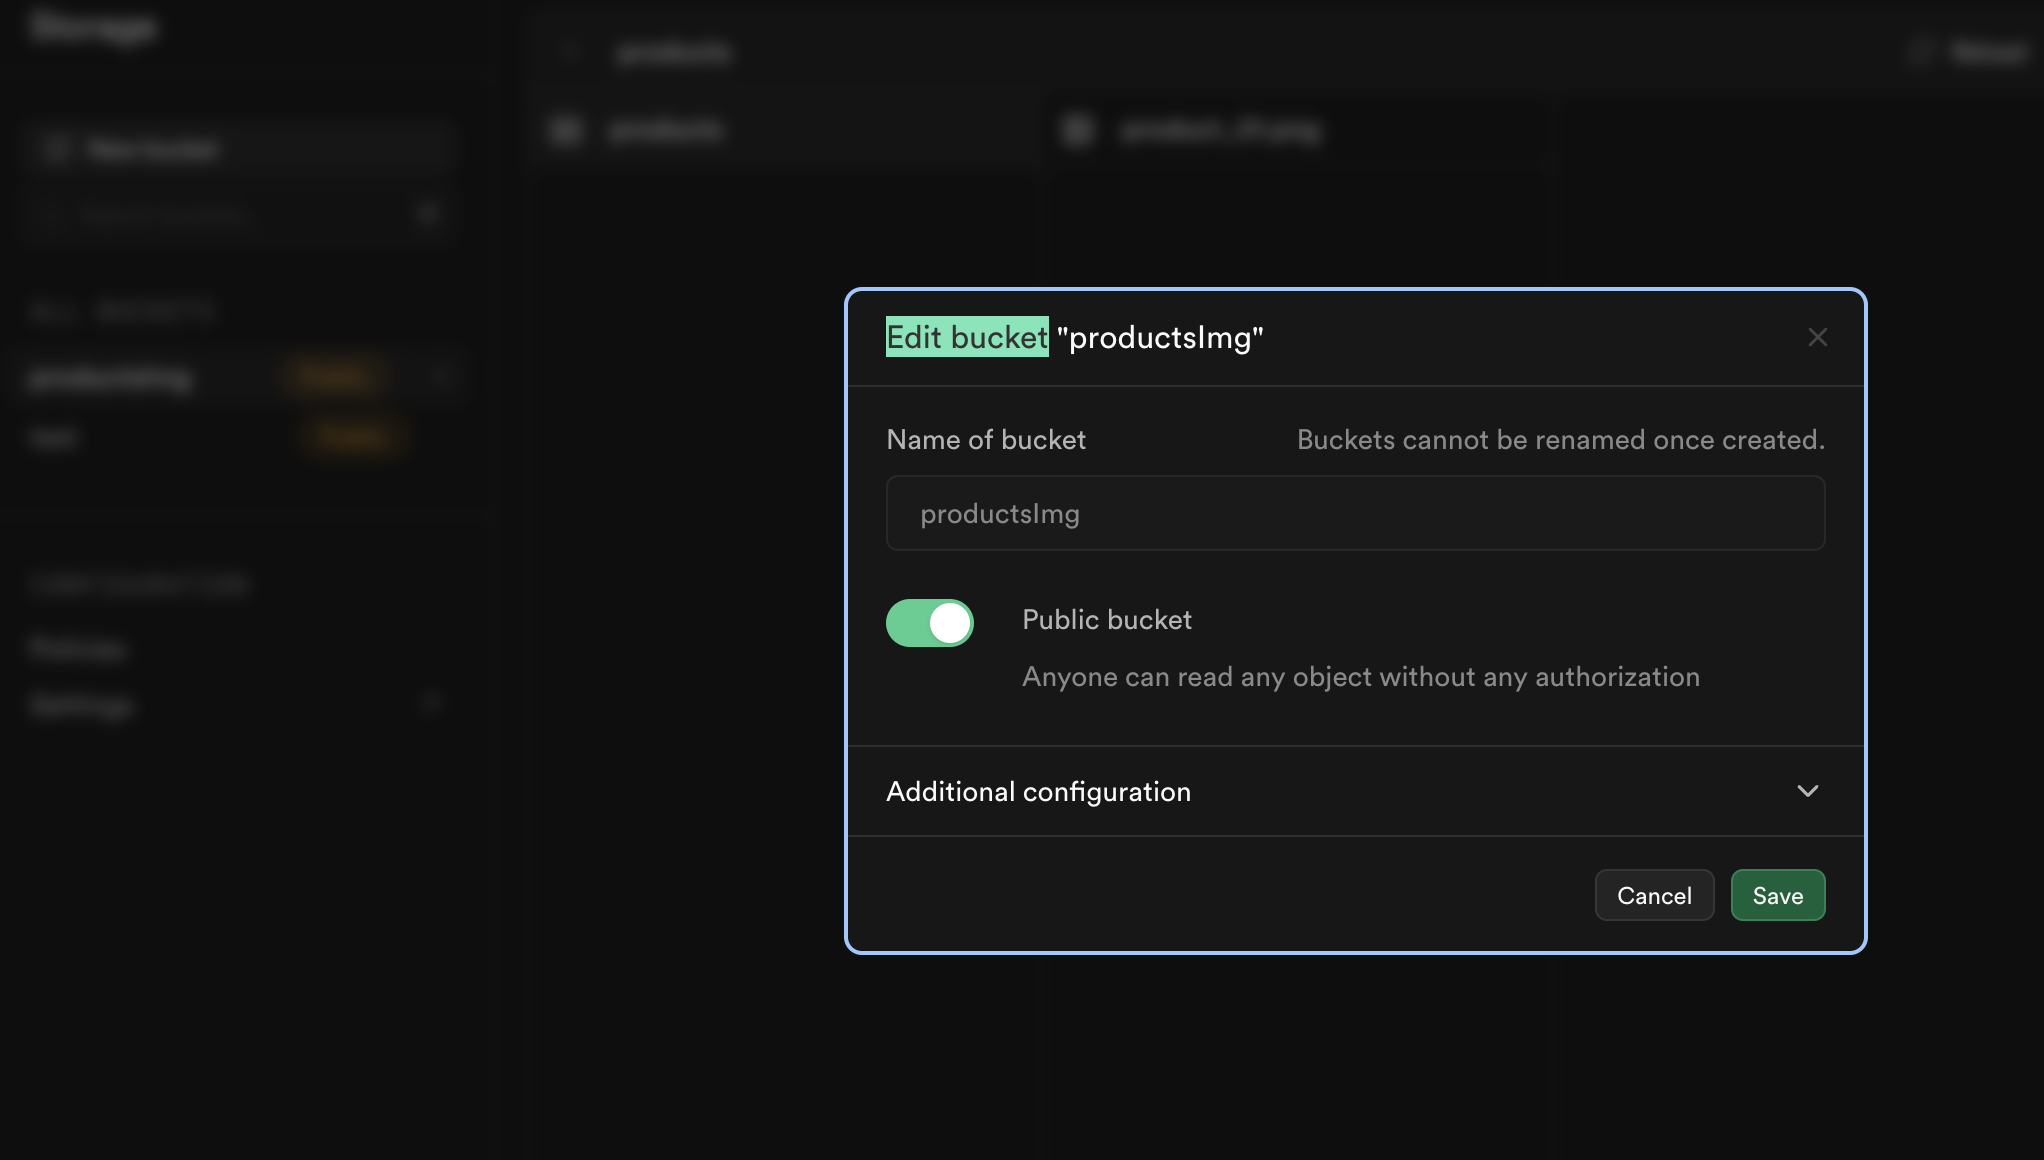Select the blurred test bucket in sidebar

[53, 438]
